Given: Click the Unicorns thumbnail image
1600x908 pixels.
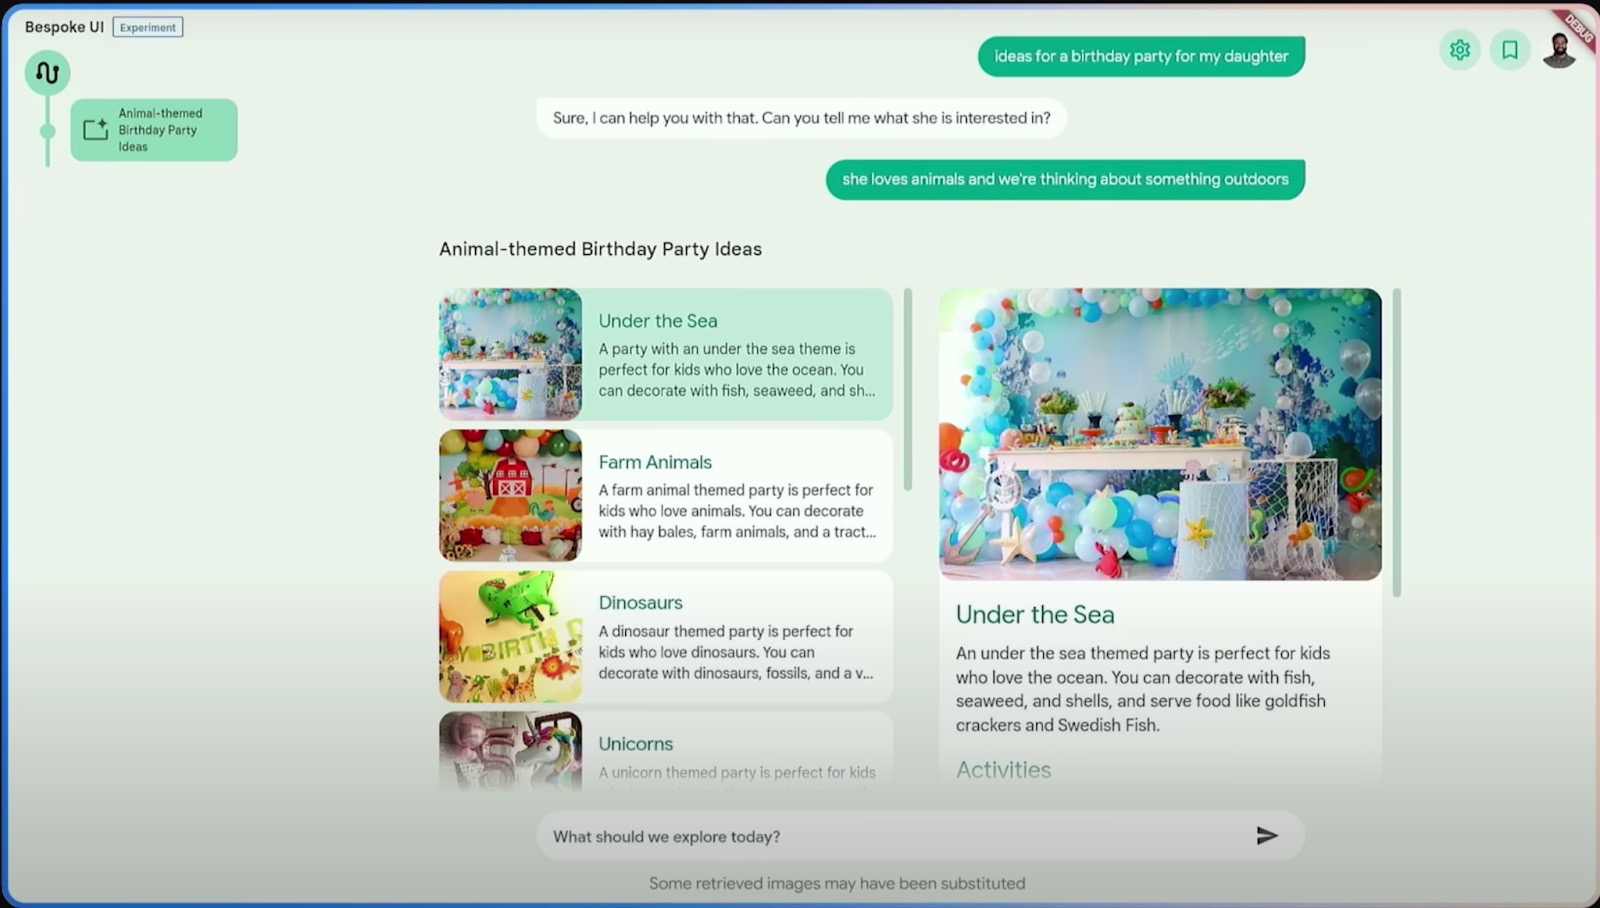Looking at the screenshot, I should [x=510, y=752].
